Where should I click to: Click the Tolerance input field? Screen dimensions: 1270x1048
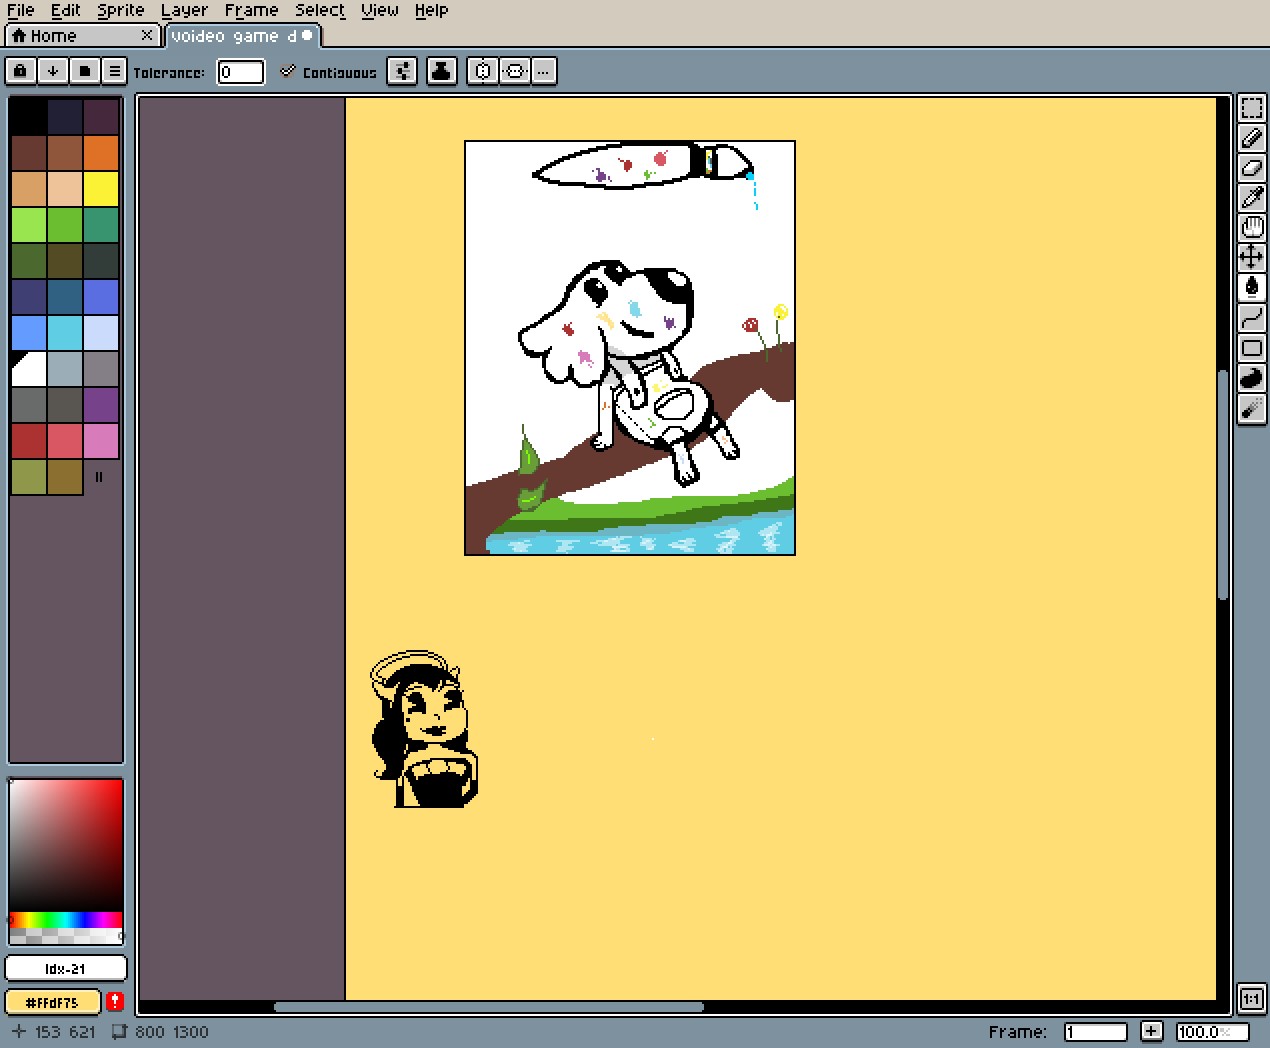(x=241, y=72)
